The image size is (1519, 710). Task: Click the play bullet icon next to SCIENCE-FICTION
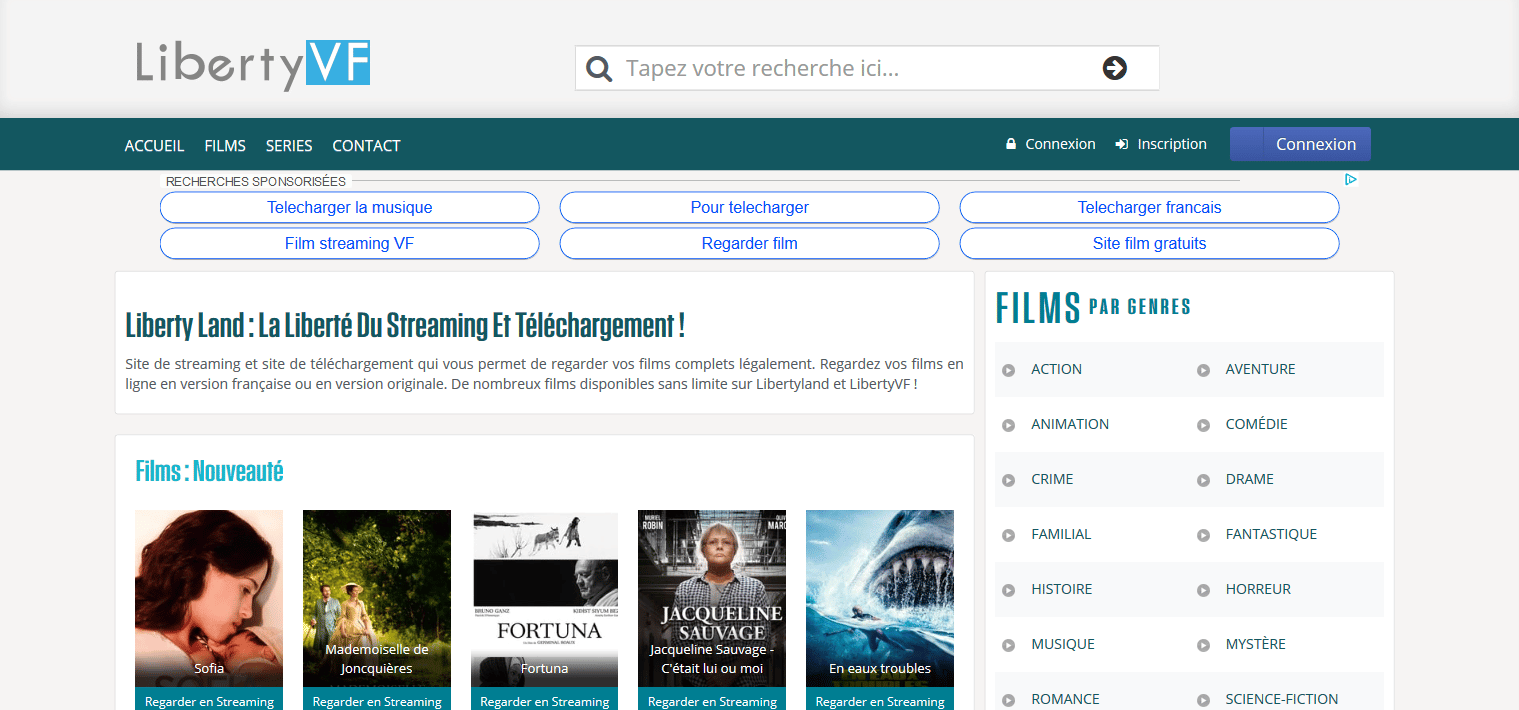point(1204,700)
